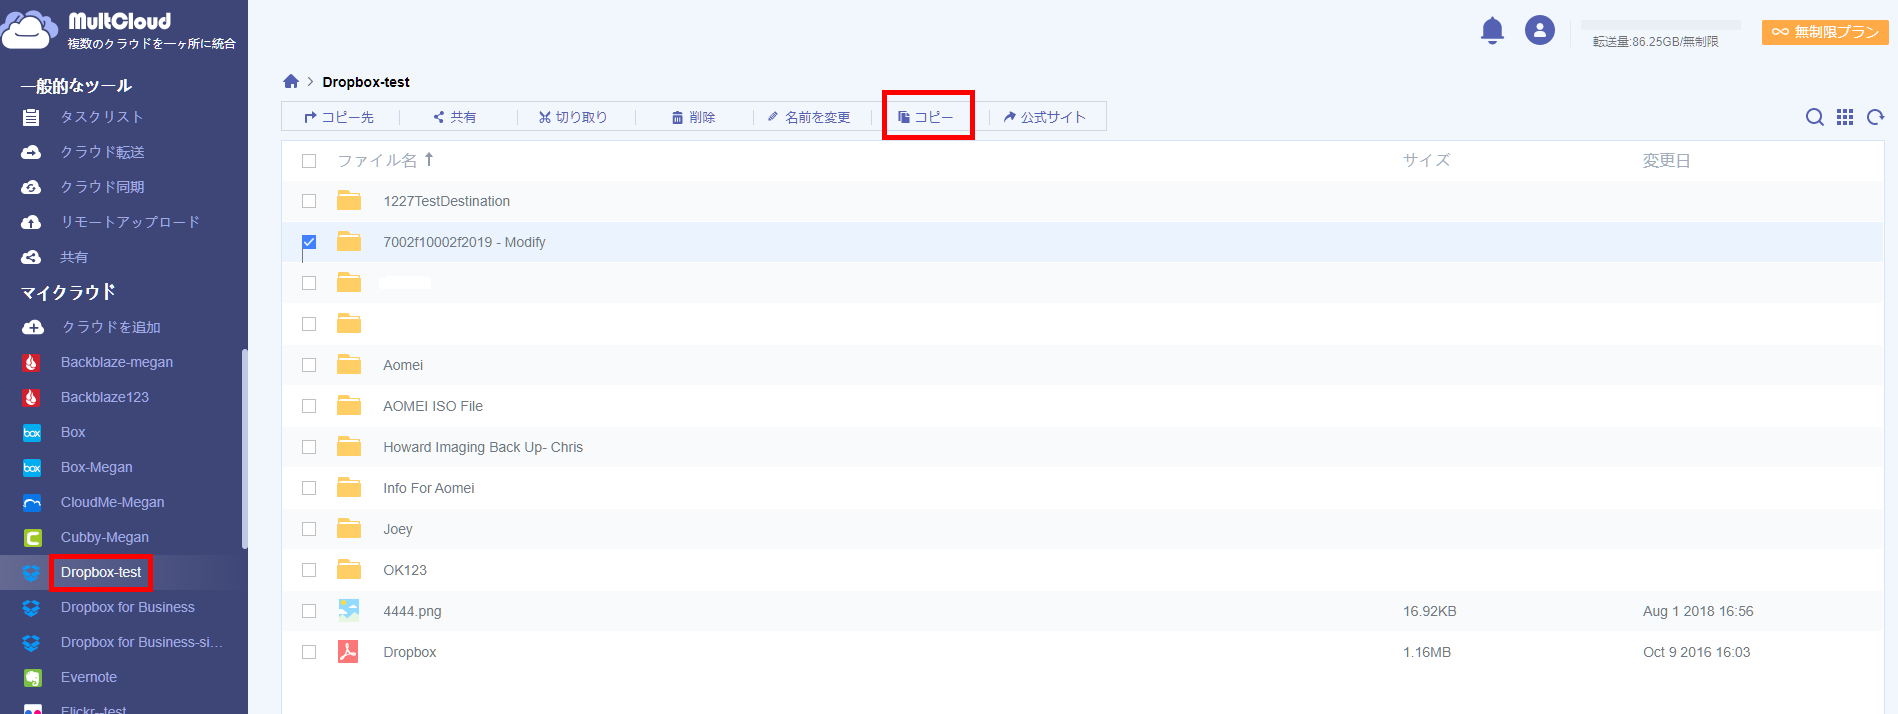Click the cloud transfer icon in sidebar
This screenshot has width=1898, height=714.
tap(31, 152)
